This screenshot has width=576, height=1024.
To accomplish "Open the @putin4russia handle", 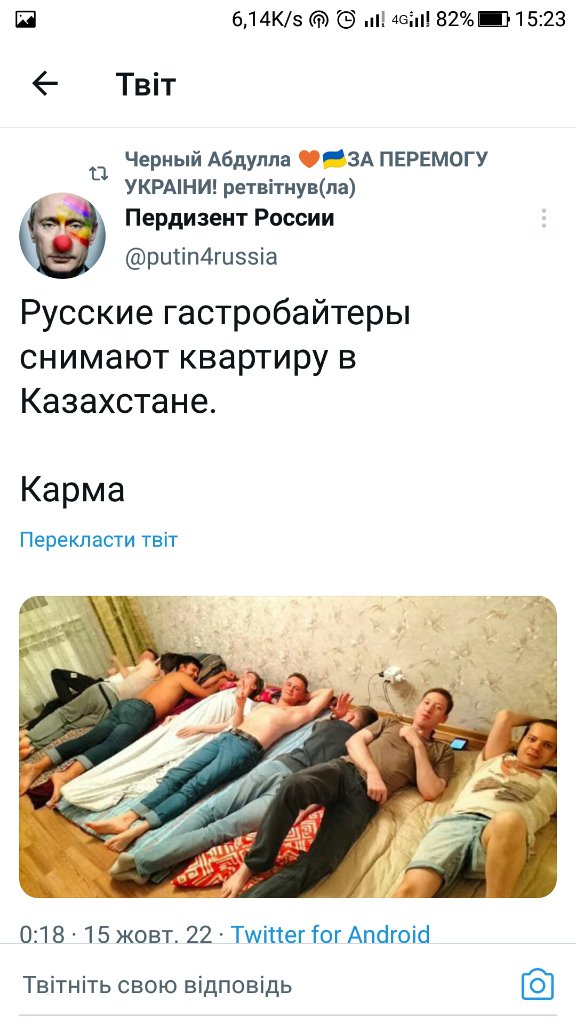I will [201, 257].
